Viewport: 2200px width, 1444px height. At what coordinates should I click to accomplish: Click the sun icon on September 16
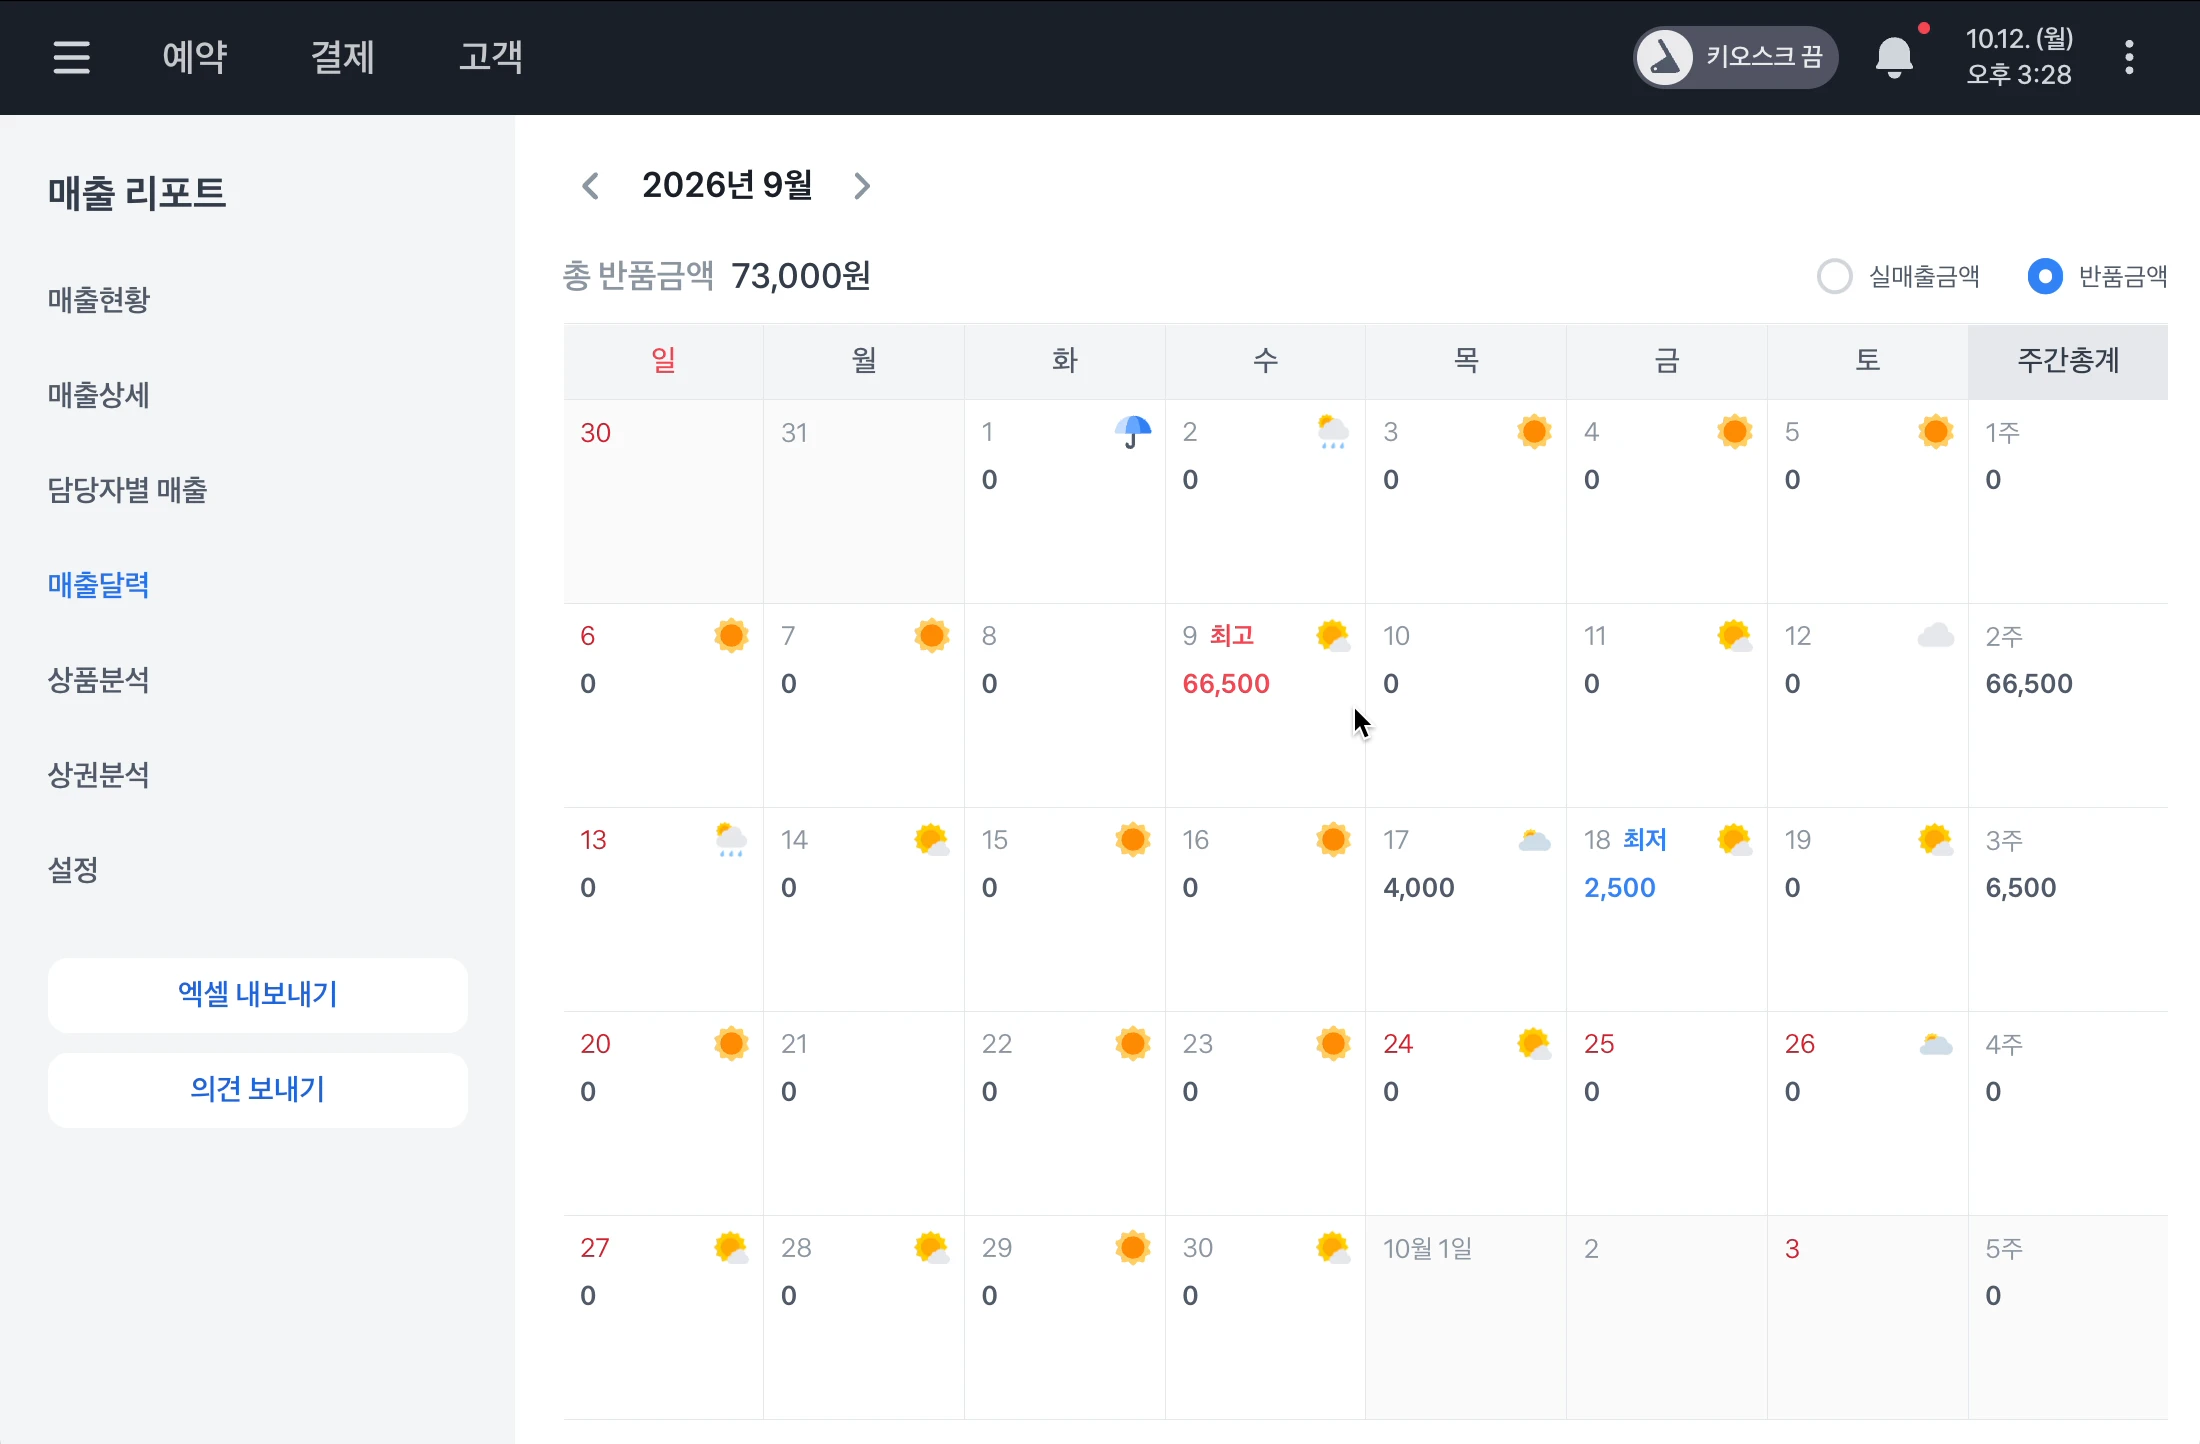1333,840
